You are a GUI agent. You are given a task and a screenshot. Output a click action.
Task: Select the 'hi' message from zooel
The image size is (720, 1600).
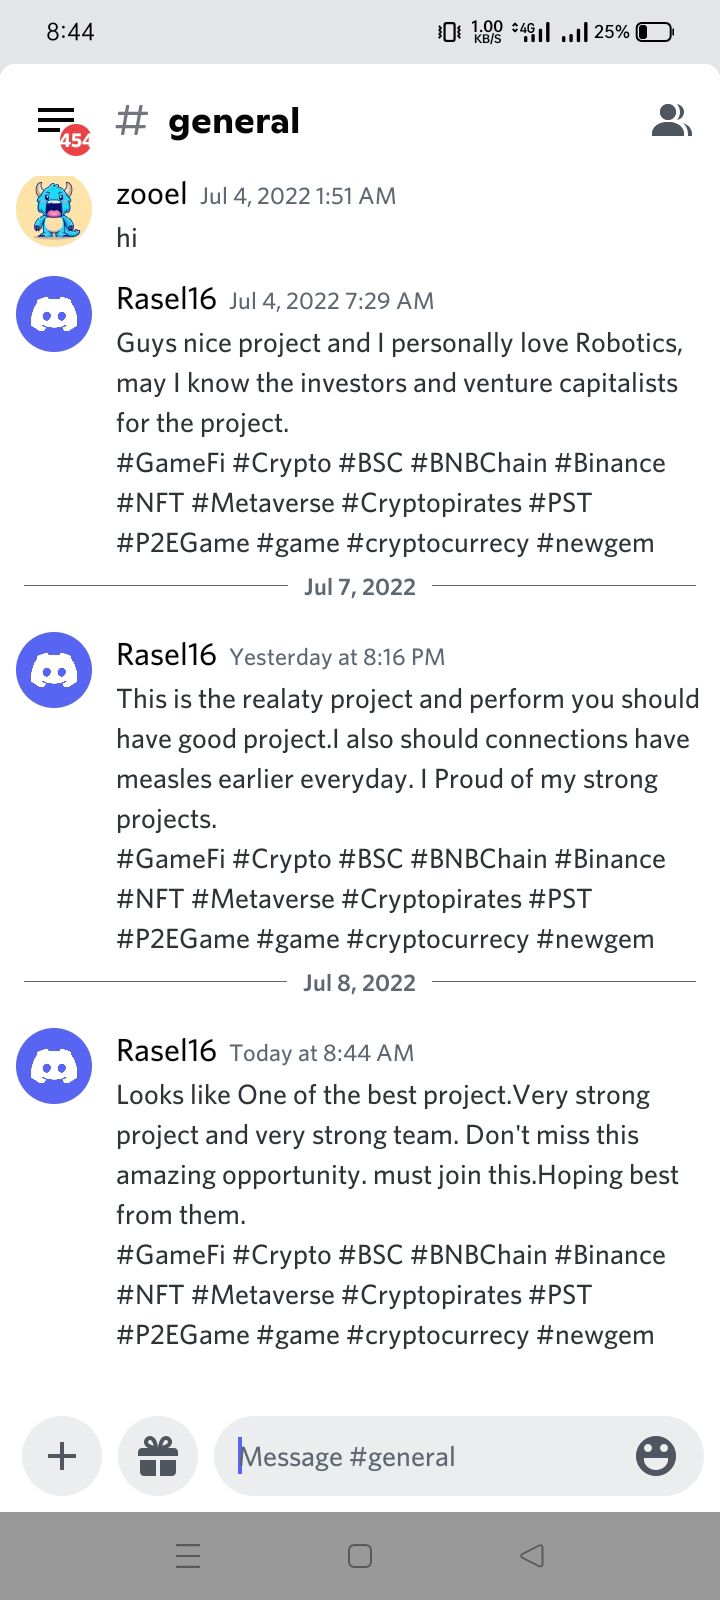click(x=127, y=238)
